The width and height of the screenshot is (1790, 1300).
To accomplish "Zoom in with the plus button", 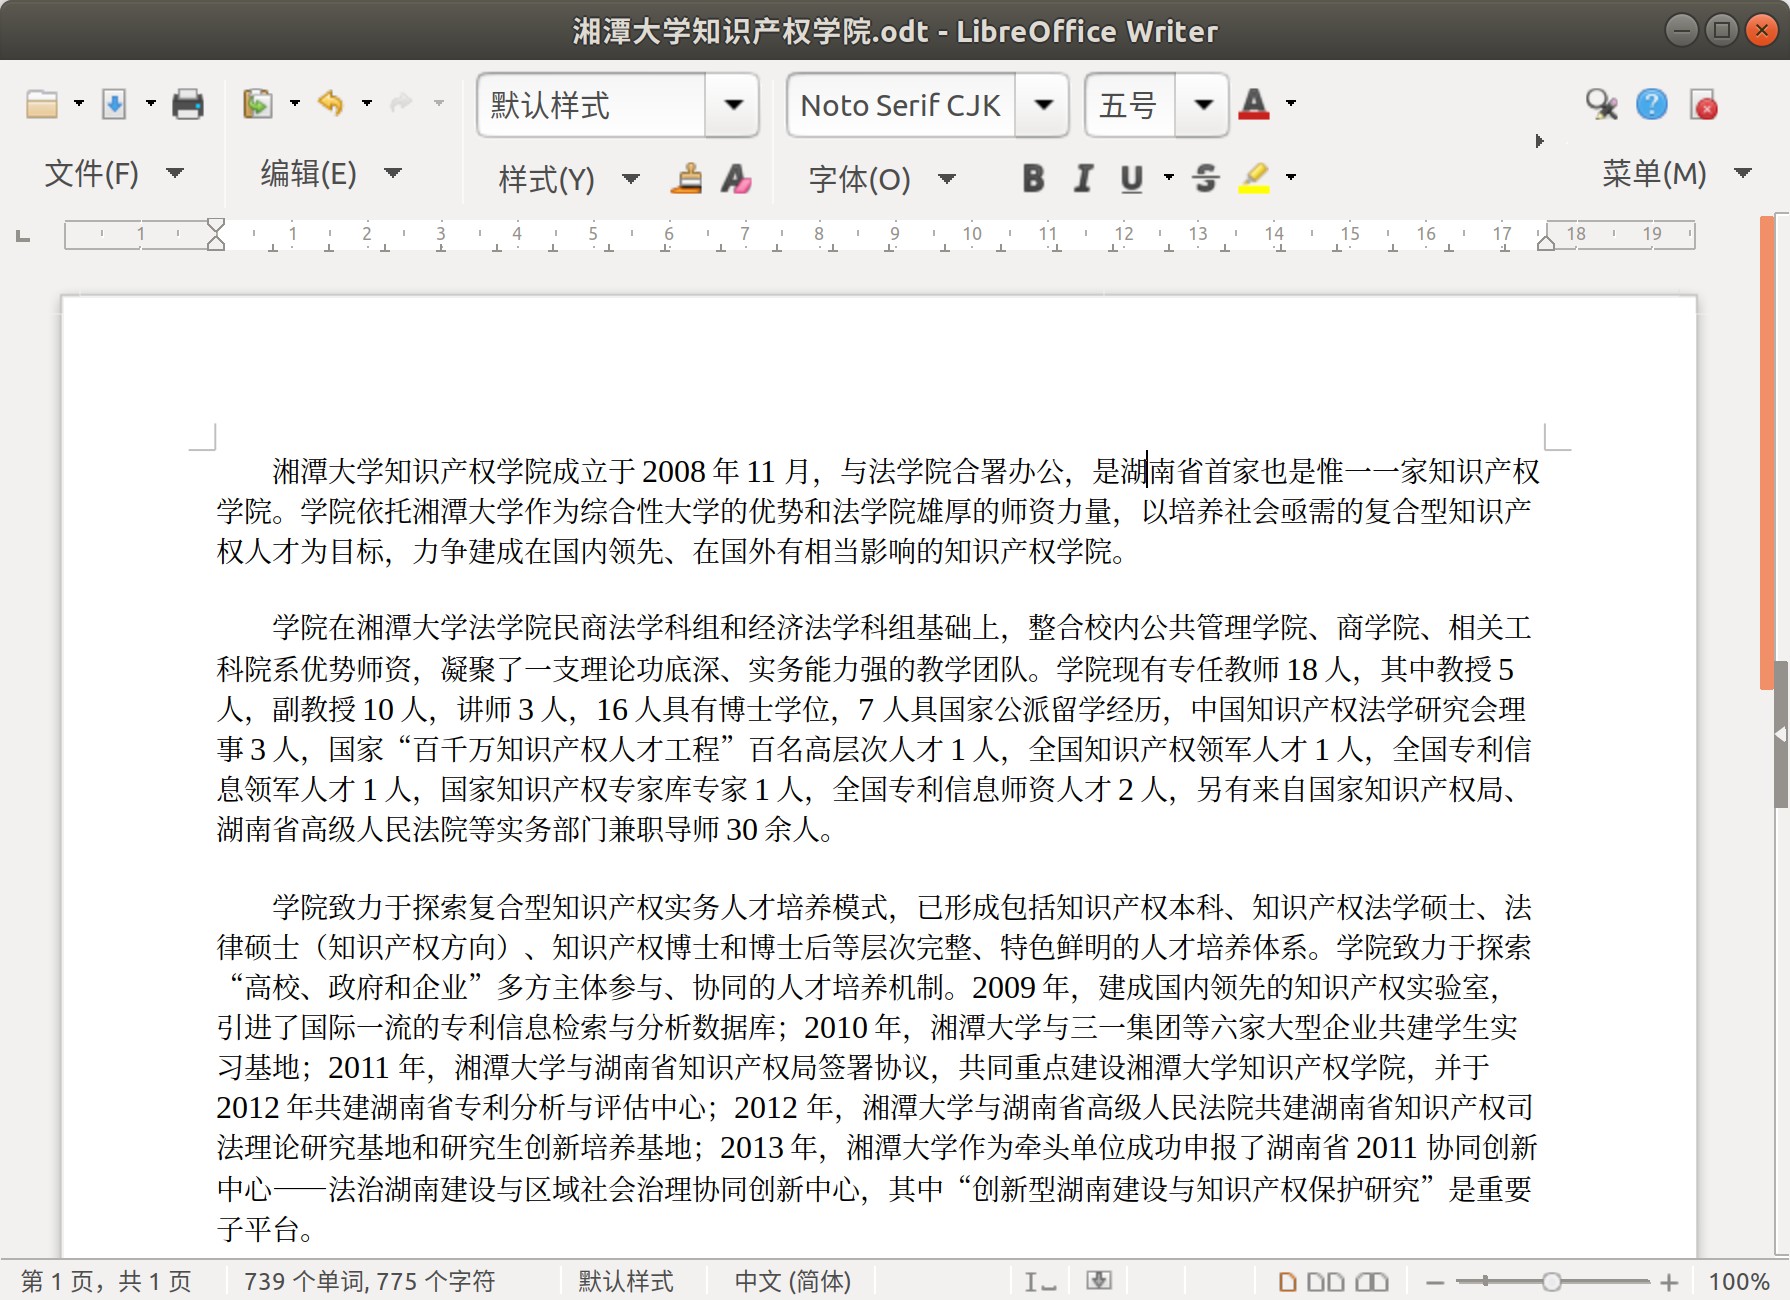I will point(1668,1282).
